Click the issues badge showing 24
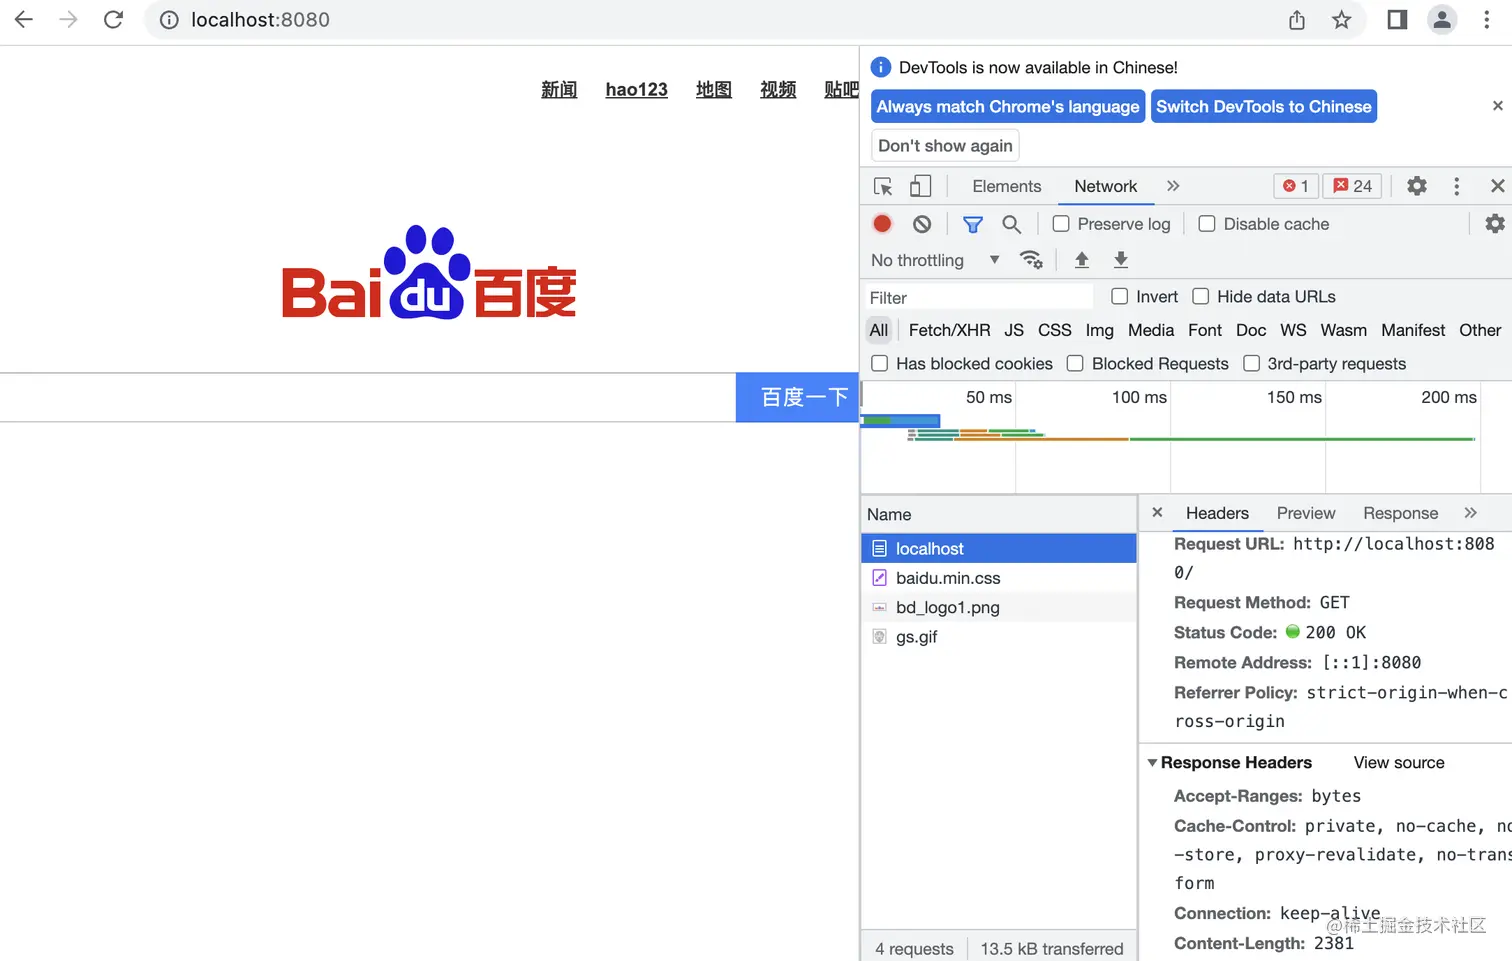Image resolution: width=1512 pixels, height=961 pixels. [x=1353, y=186]
